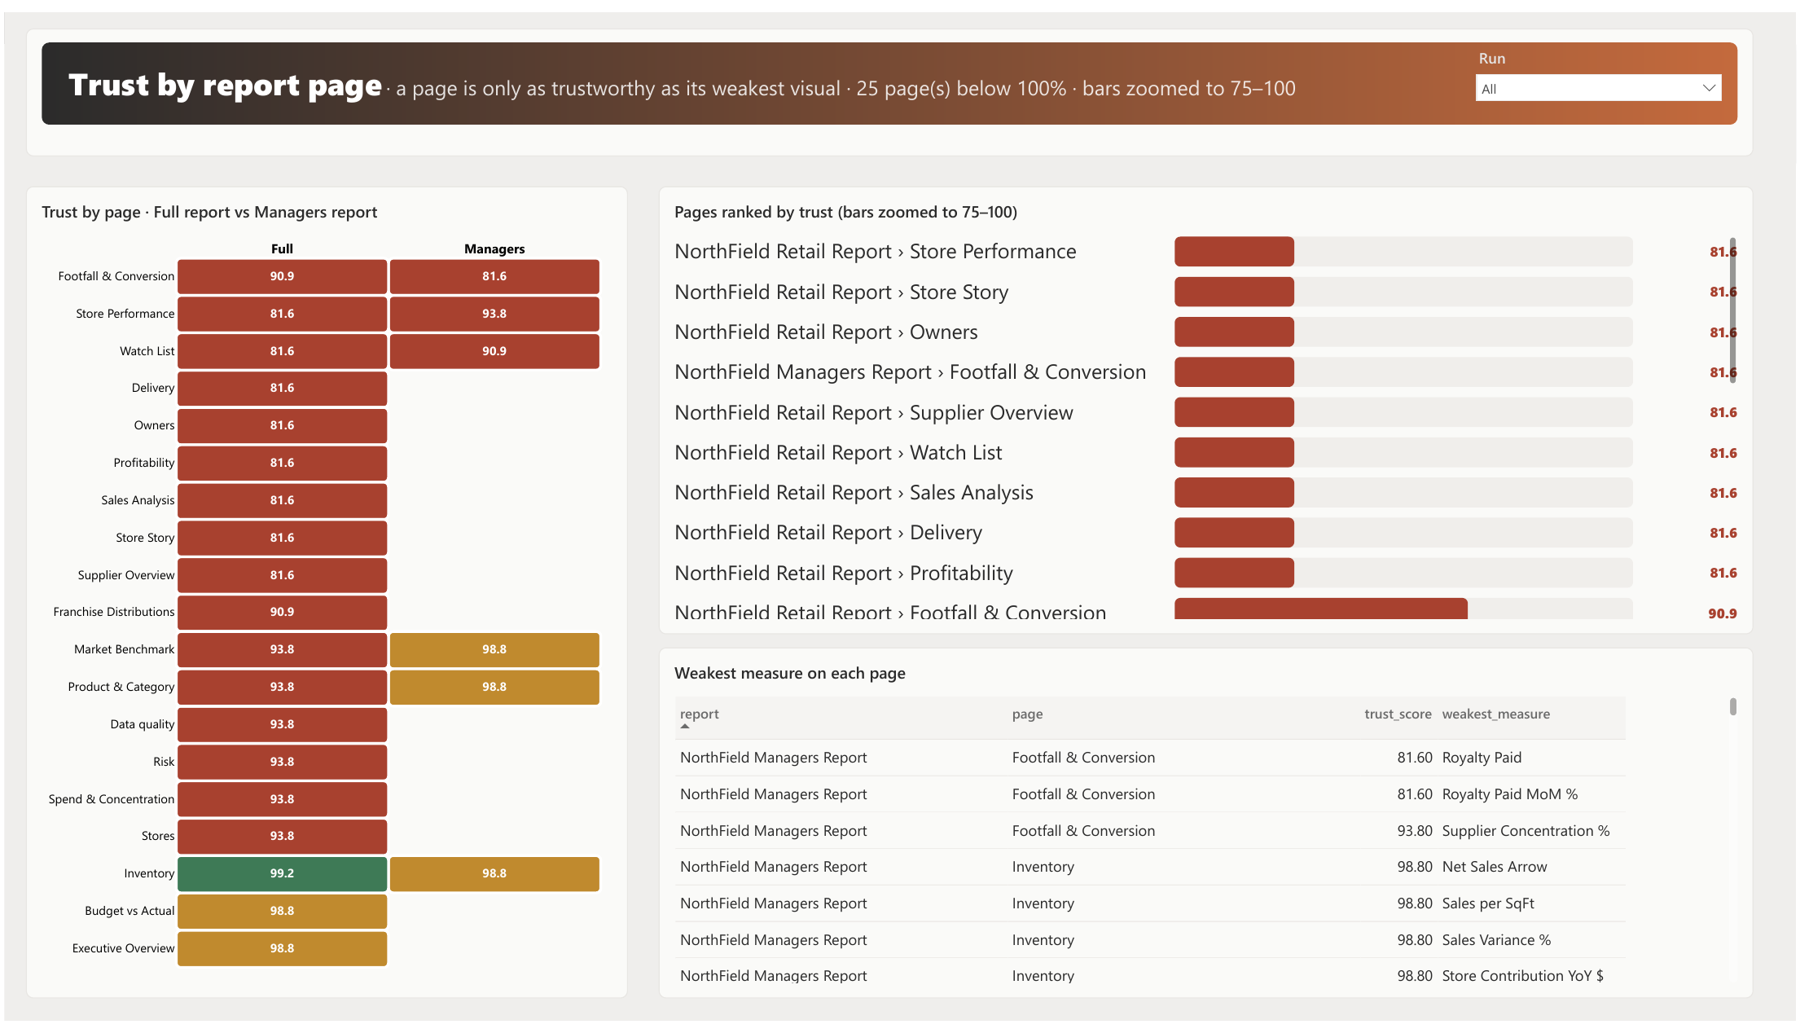Click Store Performance Managers cell 93.8
Image resolution: width=1800 pixels, height=1033 pixels.
tap(494, 314)
